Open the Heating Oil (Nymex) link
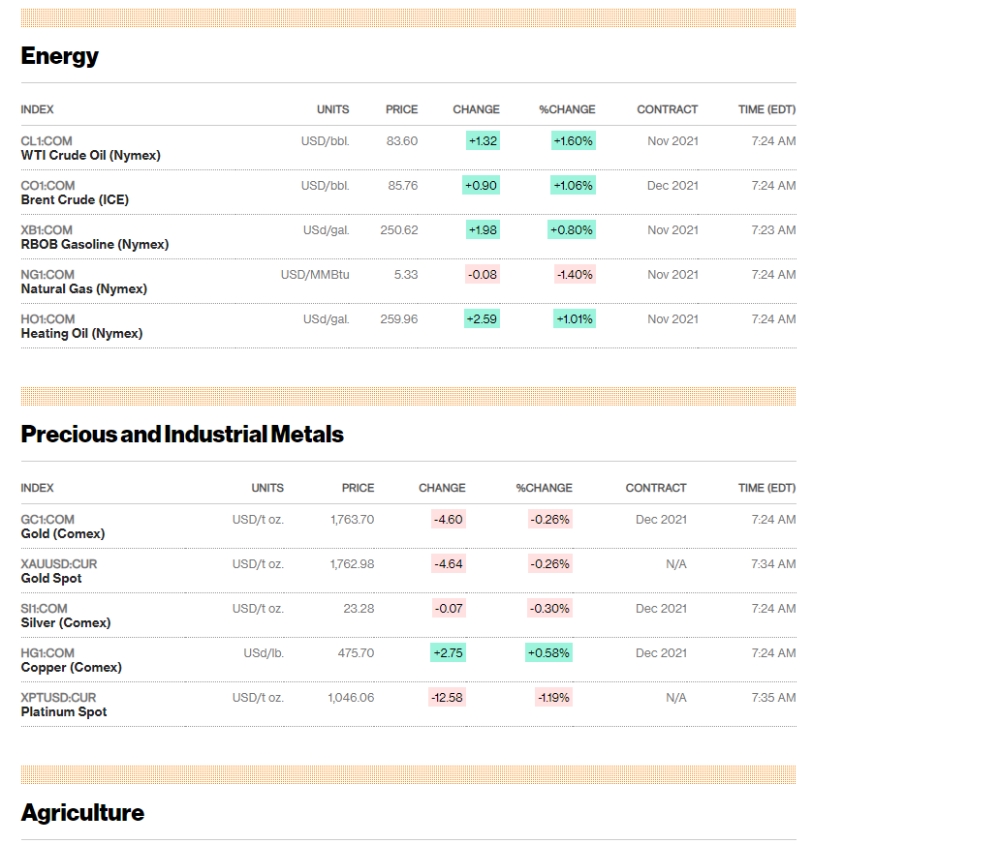 pyautogui.click(x=82, y=334)
